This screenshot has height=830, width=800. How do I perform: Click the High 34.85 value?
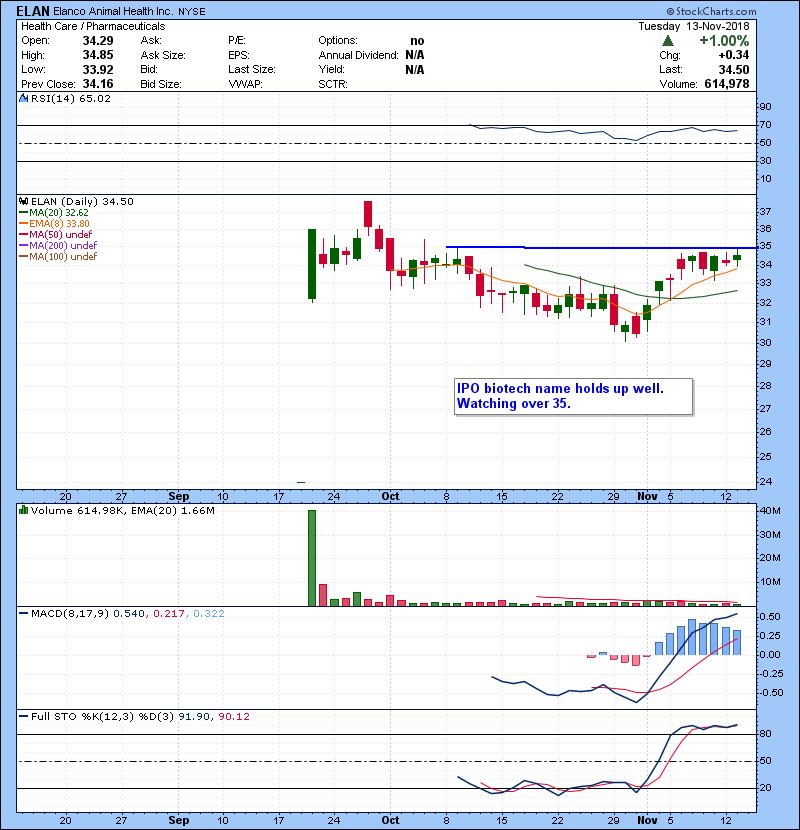click(x=98, y=55)
